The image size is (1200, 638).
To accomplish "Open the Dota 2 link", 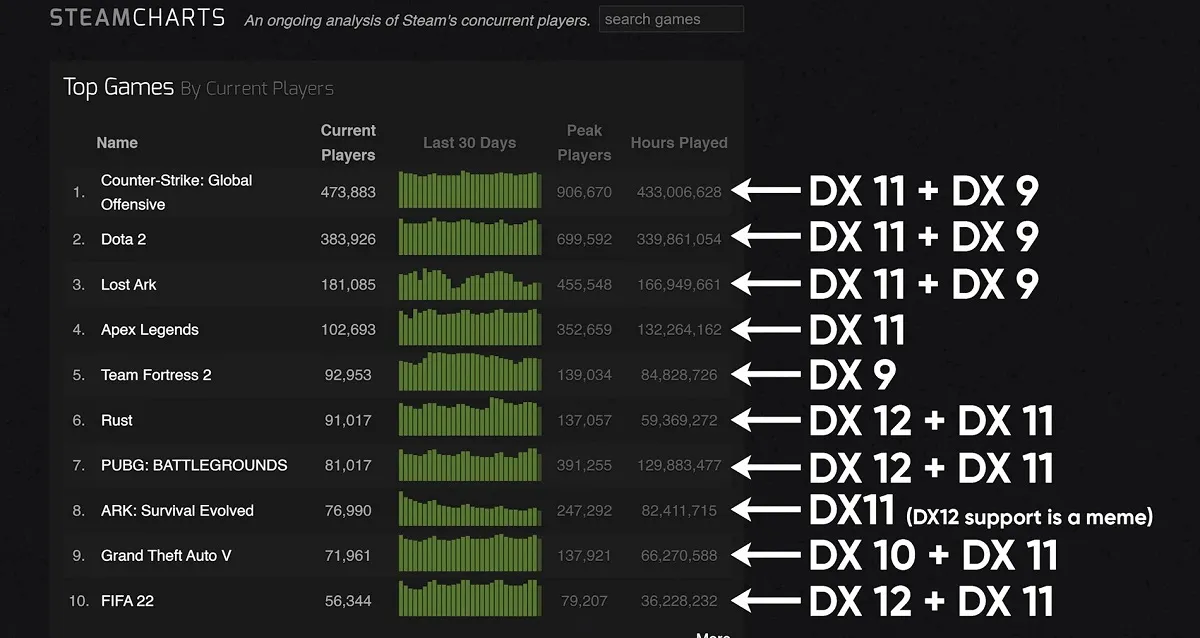I will tap(124, 239).
